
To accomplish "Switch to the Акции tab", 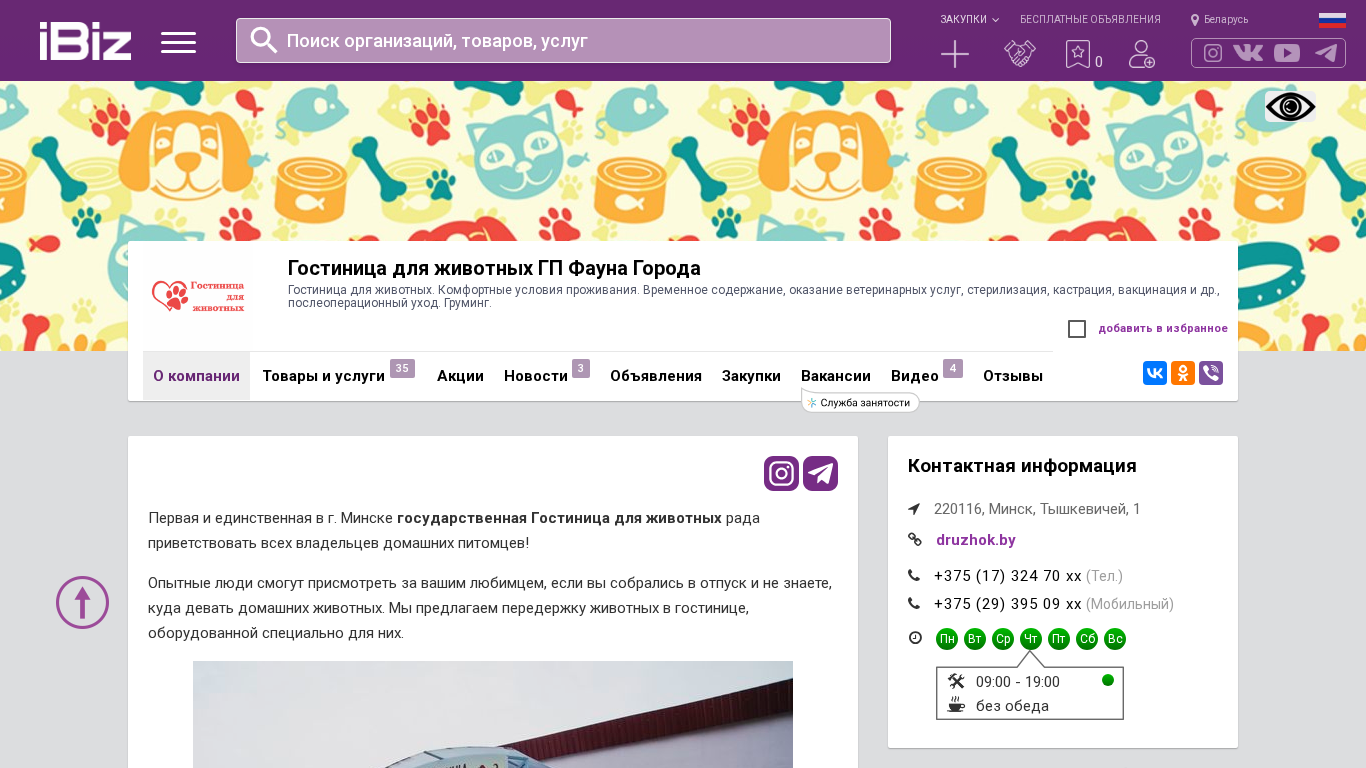I will [460, 376].
